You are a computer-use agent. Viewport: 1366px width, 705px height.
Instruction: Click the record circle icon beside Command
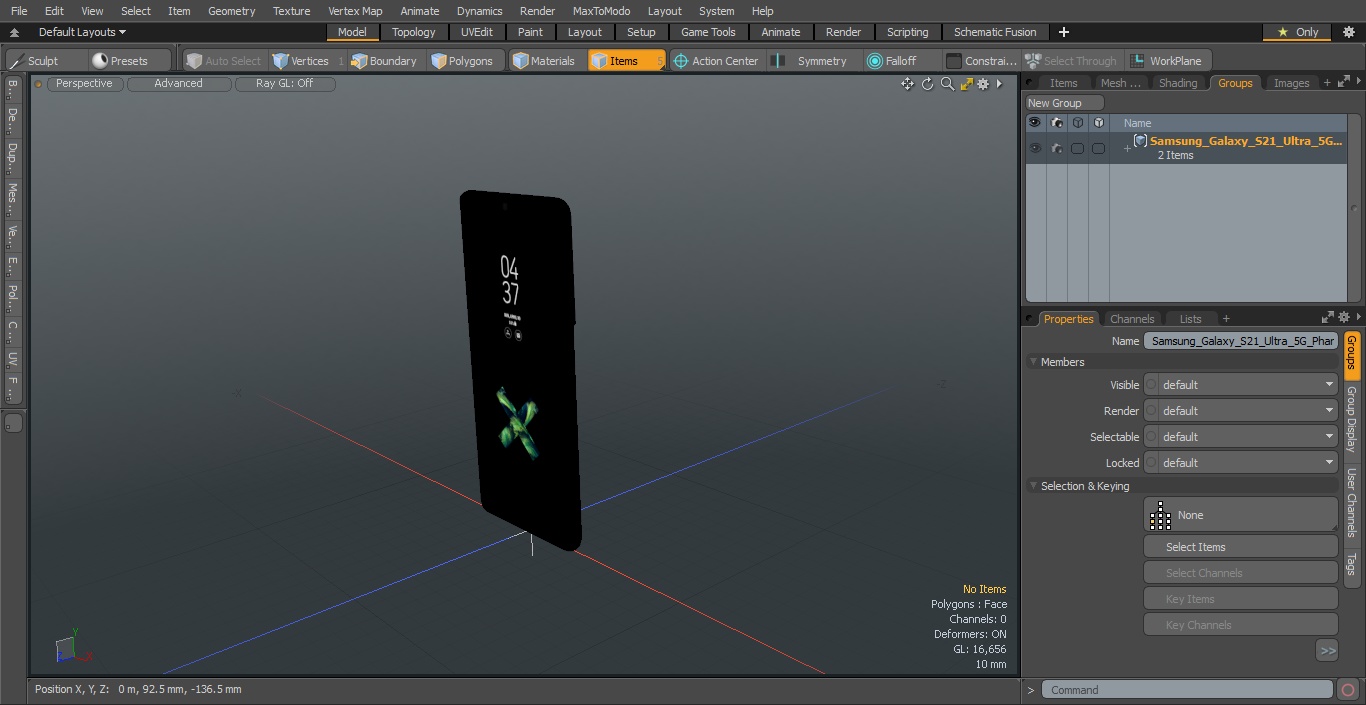click(x=1348, y=690)
